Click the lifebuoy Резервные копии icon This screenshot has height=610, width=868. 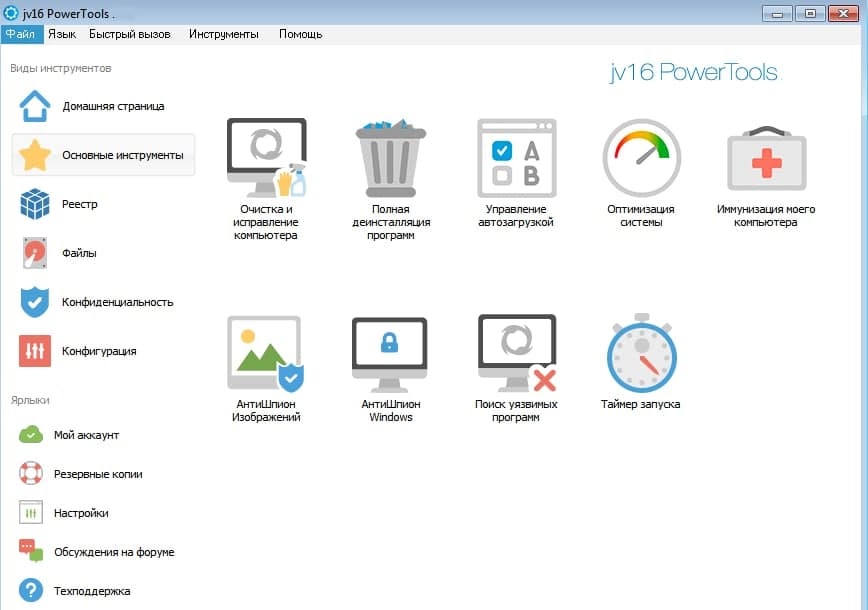30,474
